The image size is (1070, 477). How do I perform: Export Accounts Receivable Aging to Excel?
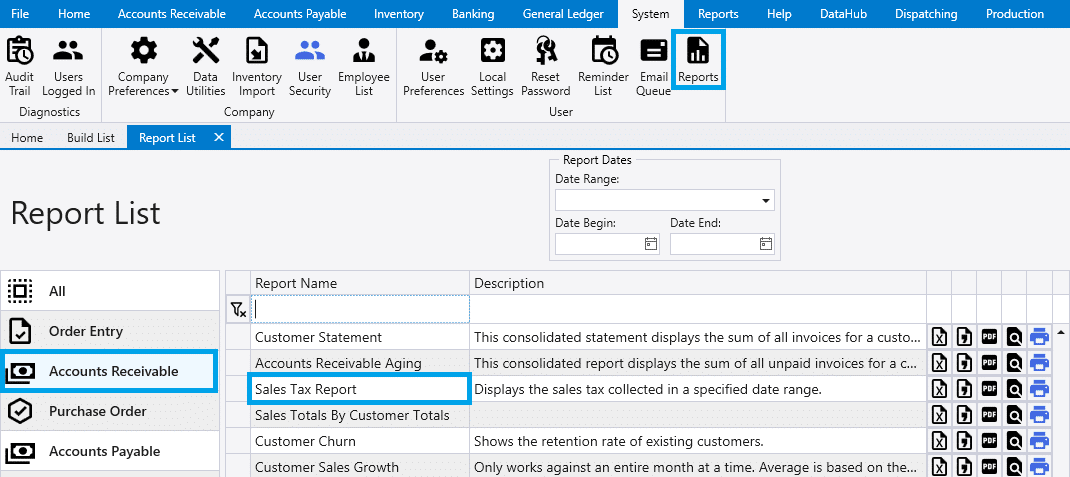point(940,363)
